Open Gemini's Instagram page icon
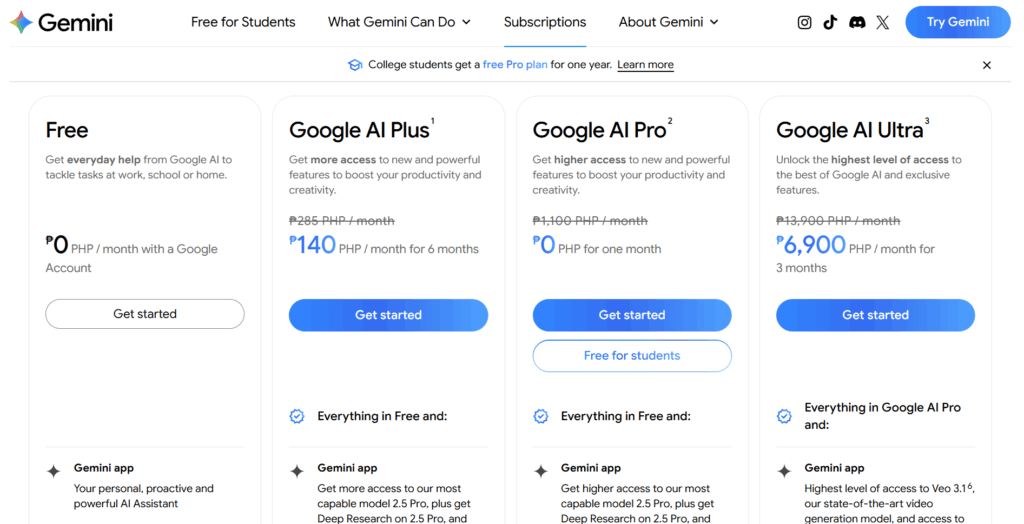Image resolution: width=1024 pixels, height=524 pixels. click(804, 22)
